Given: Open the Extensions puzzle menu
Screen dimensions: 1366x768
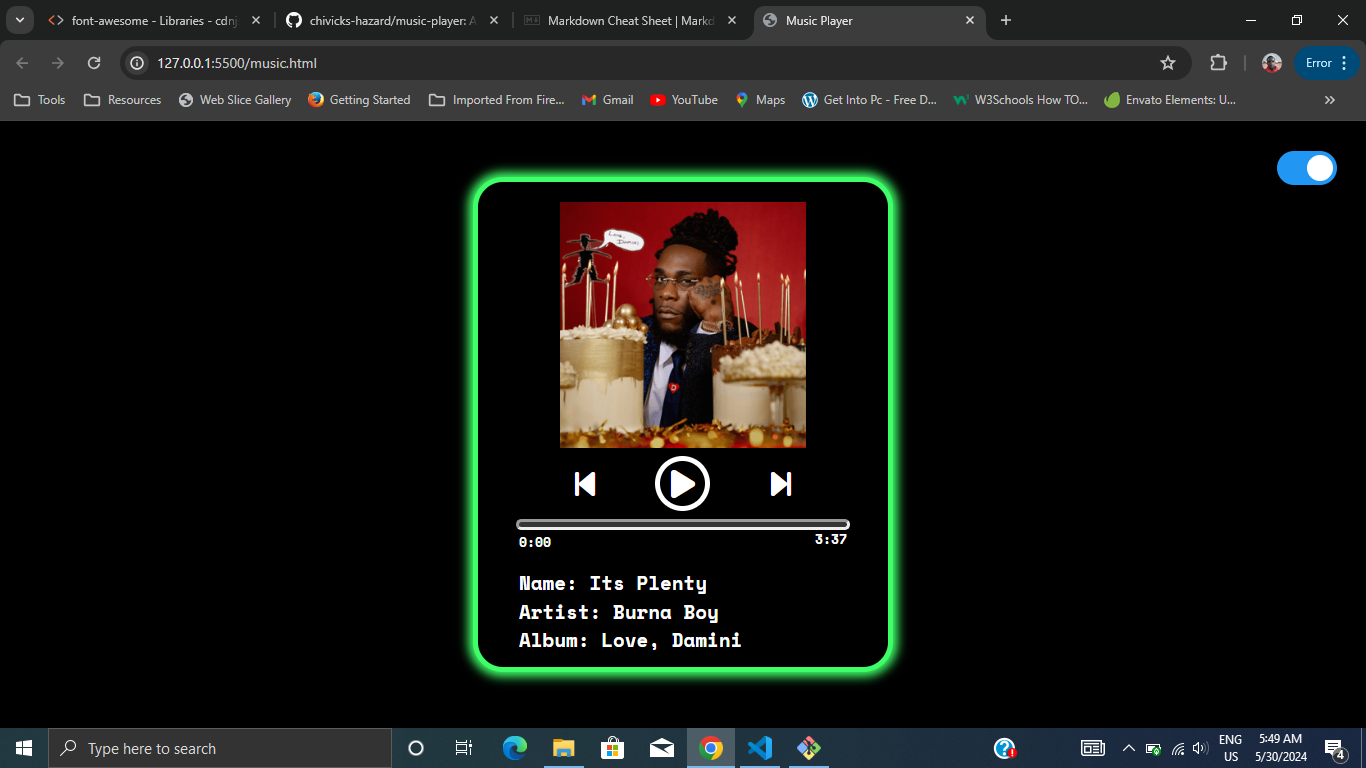Looking at the screenshot, I should [1218, 63].
